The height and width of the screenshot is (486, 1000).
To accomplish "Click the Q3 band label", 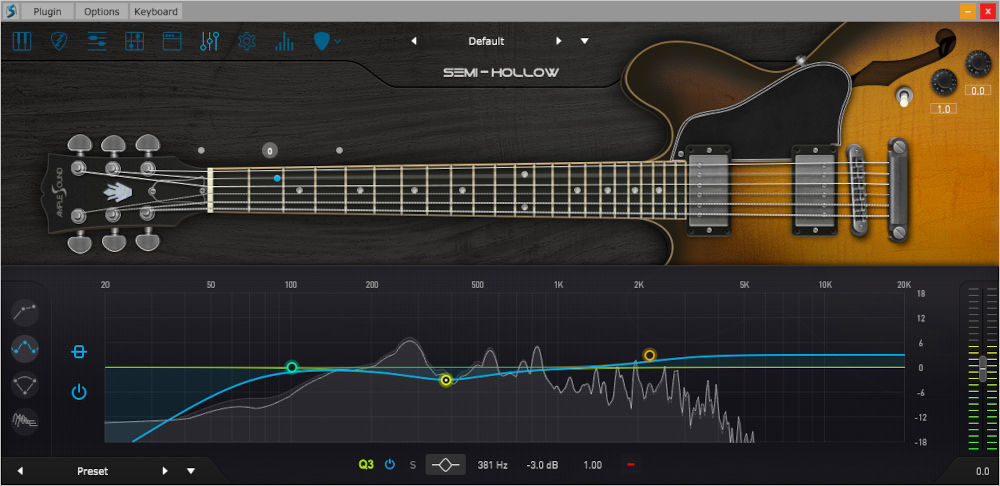I will pos(366,465).
